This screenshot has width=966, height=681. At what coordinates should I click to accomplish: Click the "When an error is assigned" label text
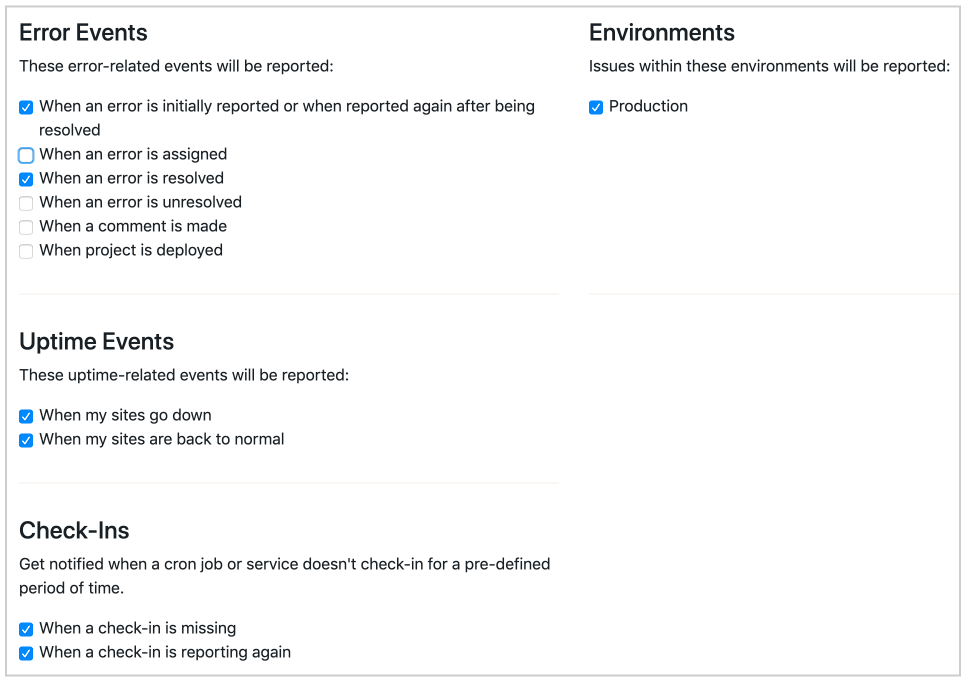tap(133, 154)
